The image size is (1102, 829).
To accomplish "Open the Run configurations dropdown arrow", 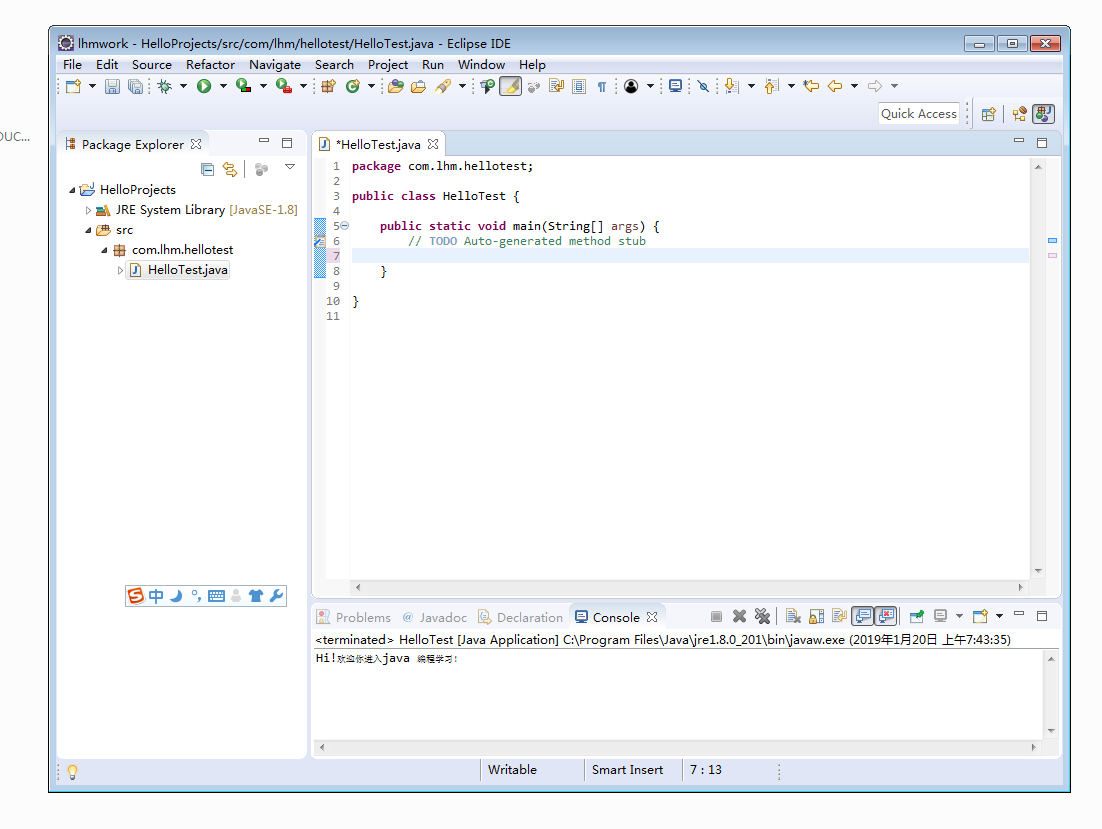I will (223, 86).
